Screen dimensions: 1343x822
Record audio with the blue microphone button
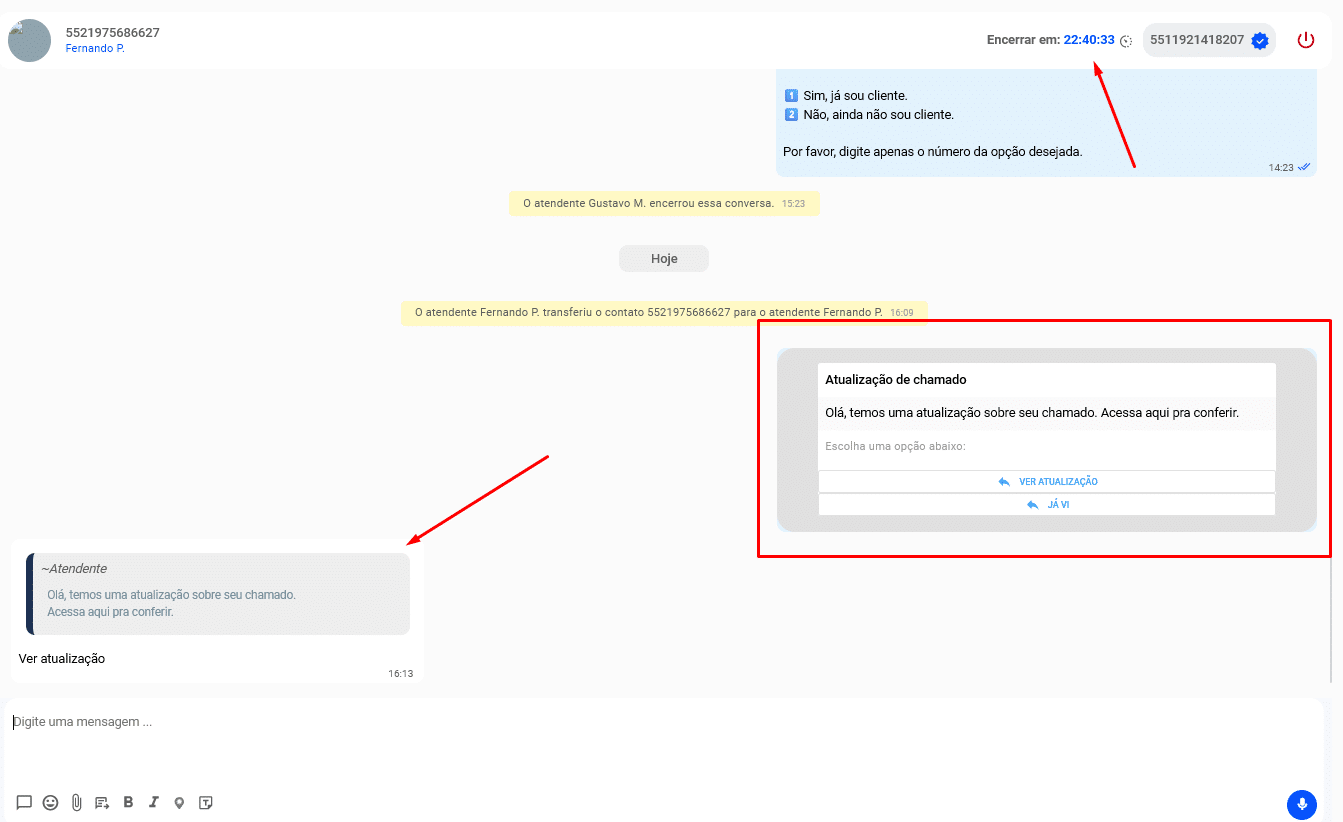coord(1301,804)
